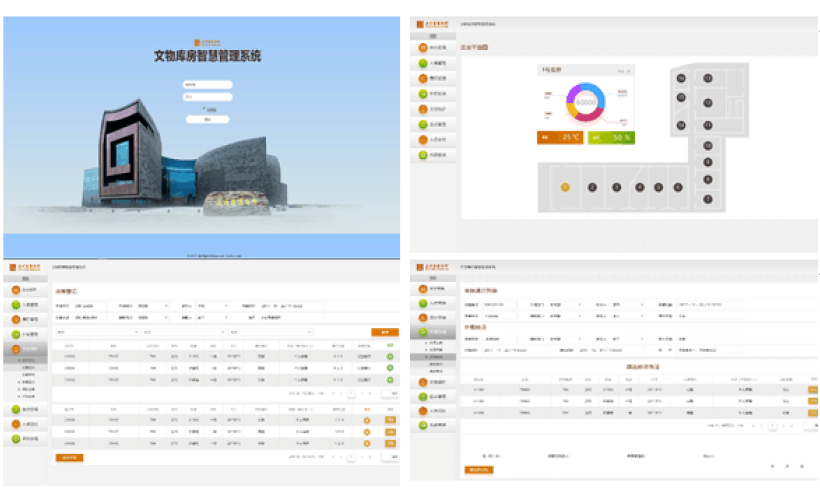Open the dropdown in storeroom chart card header
820x497 pixels.
tap(624, 71)
